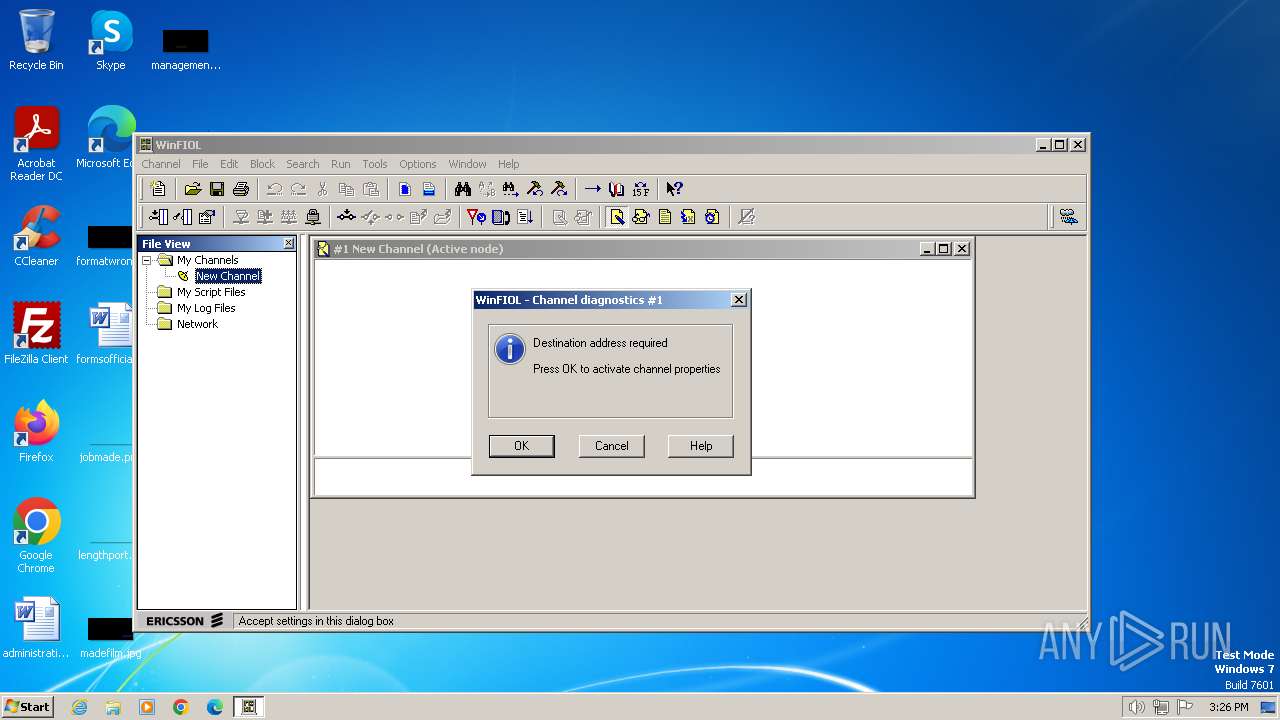Select the CCleaner desktop icon

(x=36, y=236)
